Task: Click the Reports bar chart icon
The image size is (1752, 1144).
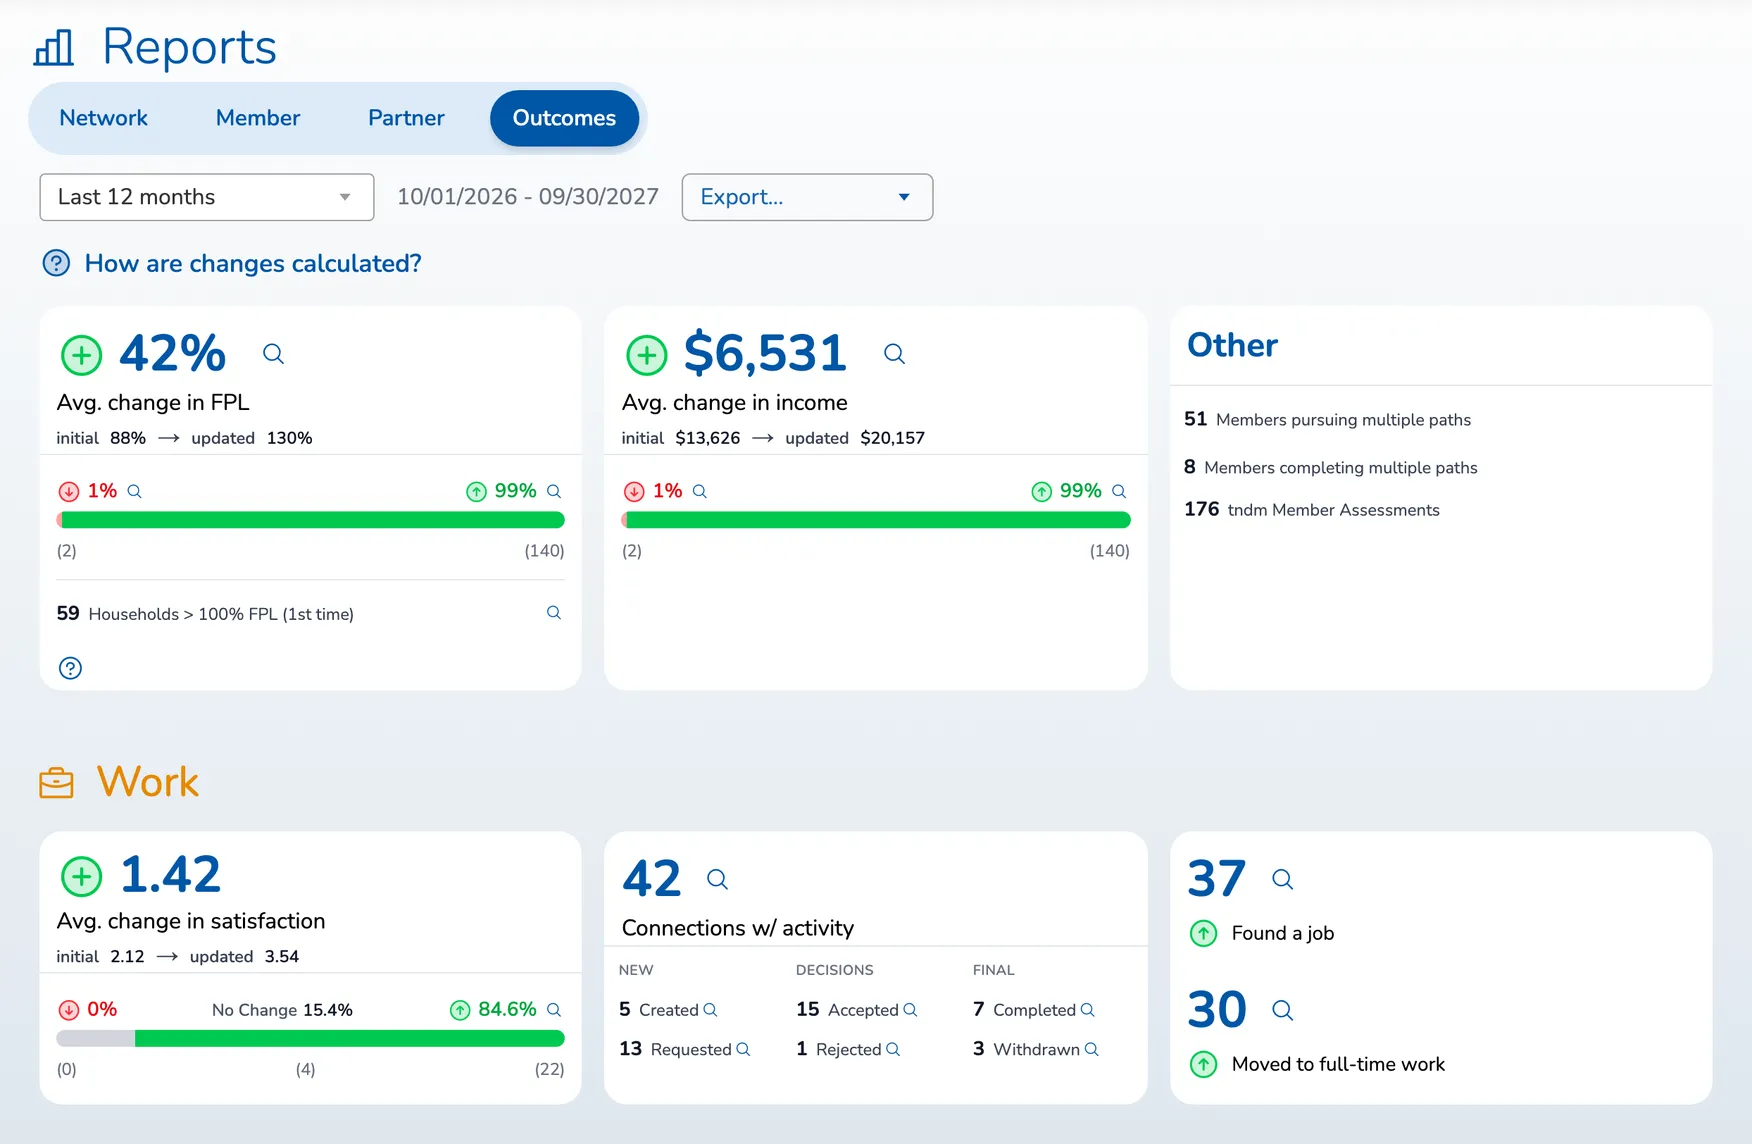Action: [54, 47]
